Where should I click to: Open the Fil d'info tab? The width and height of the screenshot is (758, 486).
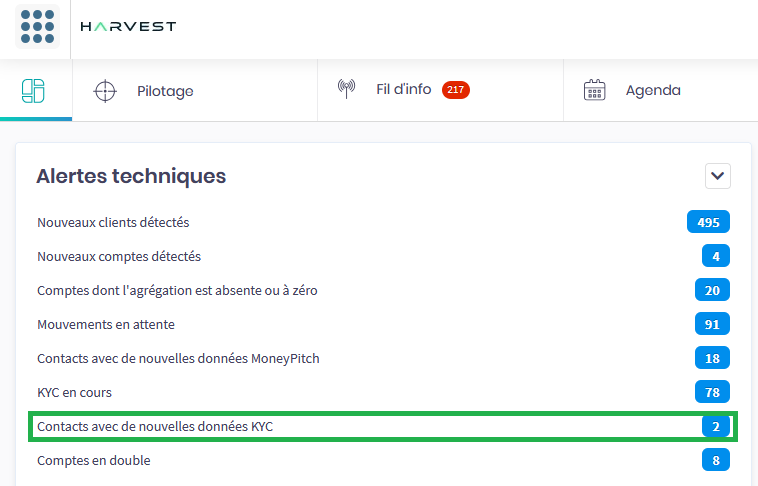tap(403, 90)
